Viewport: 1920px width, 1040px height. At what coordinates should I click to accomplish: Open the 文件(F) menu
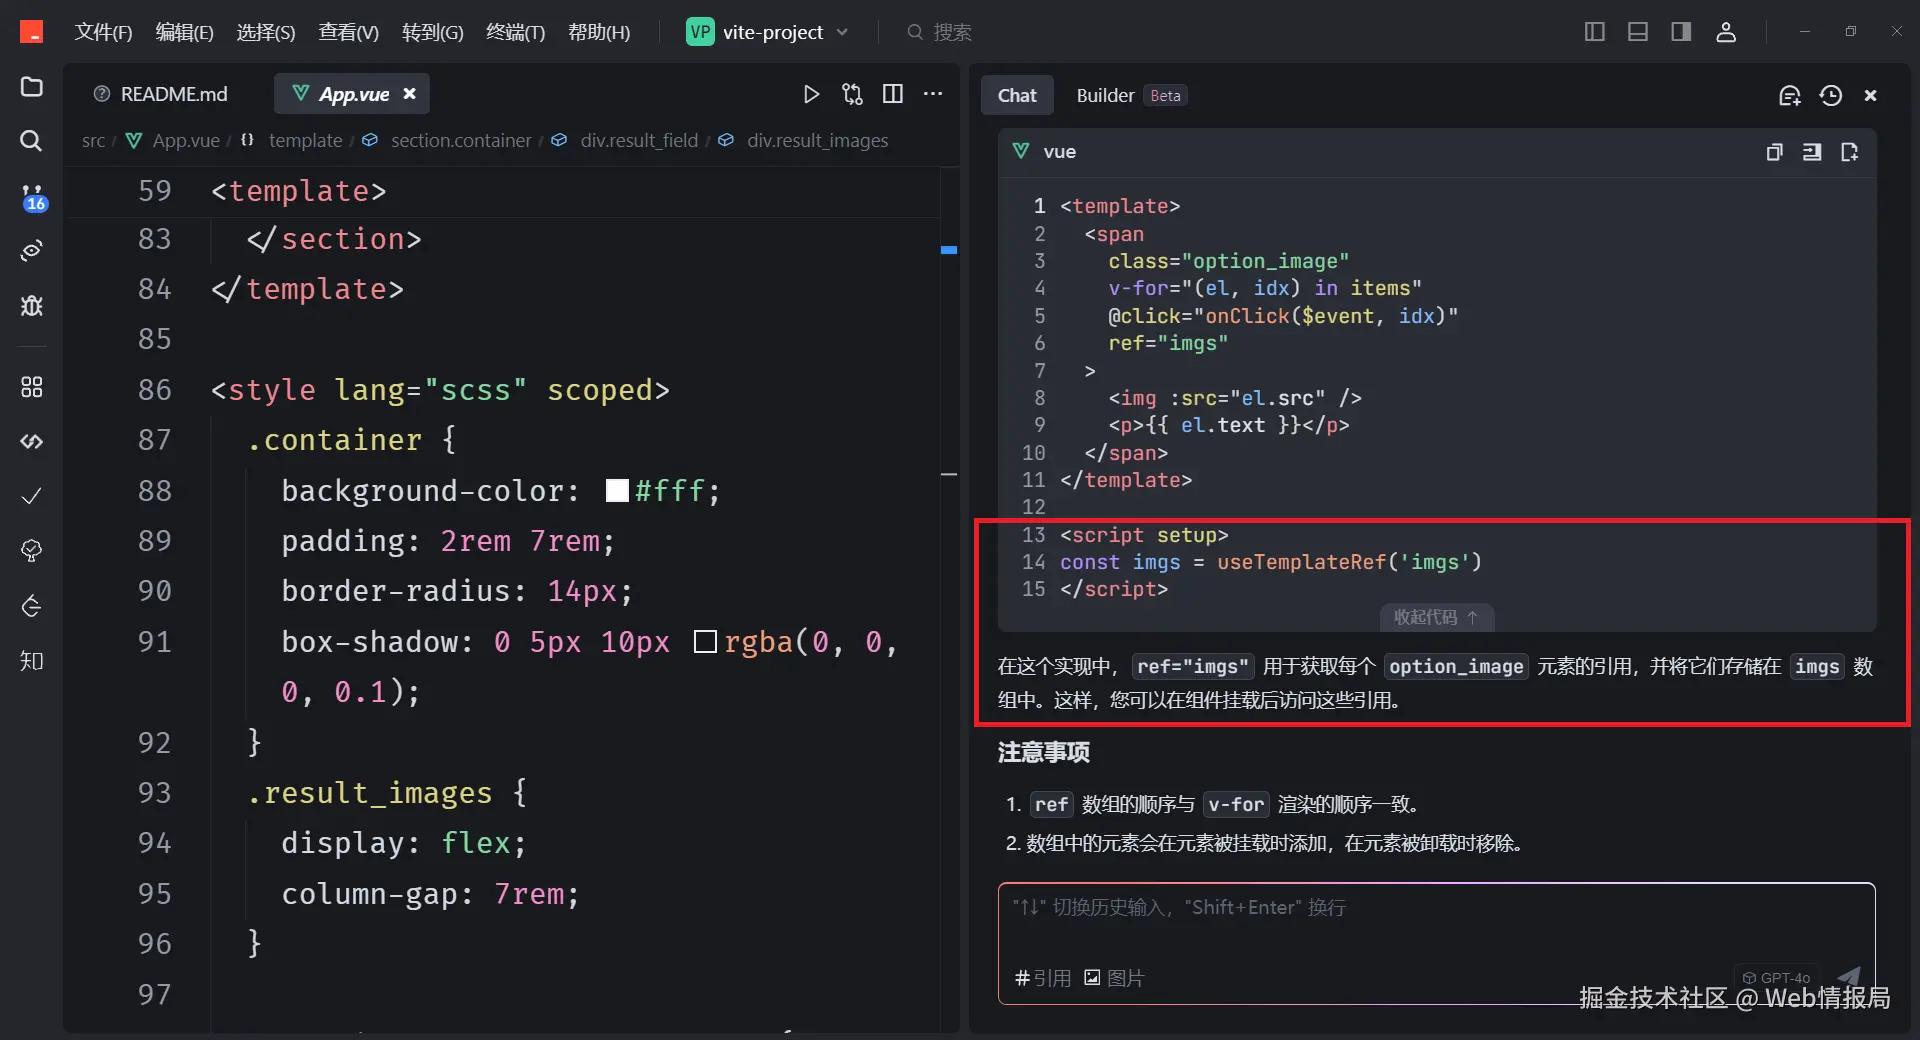click(x=103, y=32)
